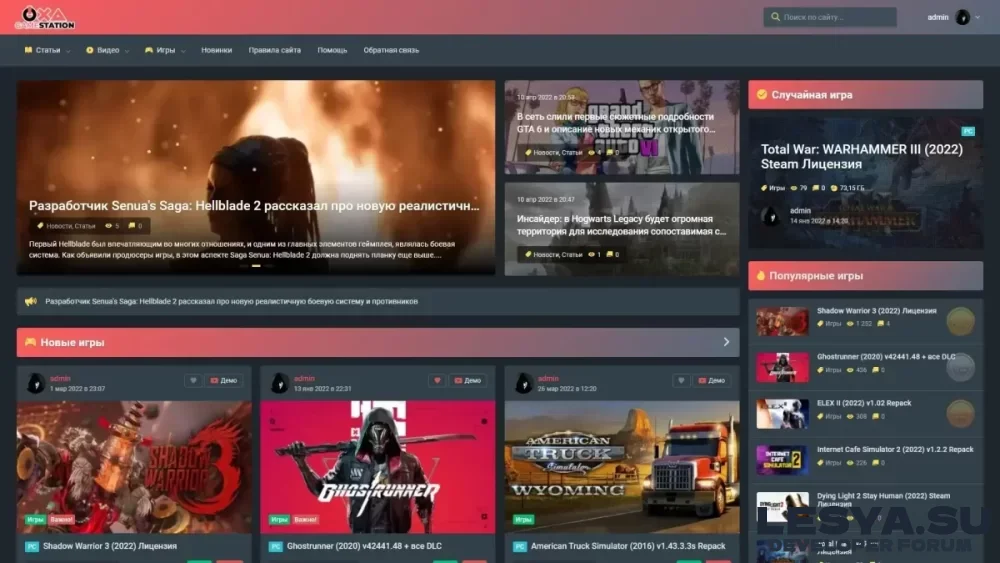The width and height of the screenshot is (1000, 563).
Task: Click the search magnifier icon
Action: [x=775, y=17]
